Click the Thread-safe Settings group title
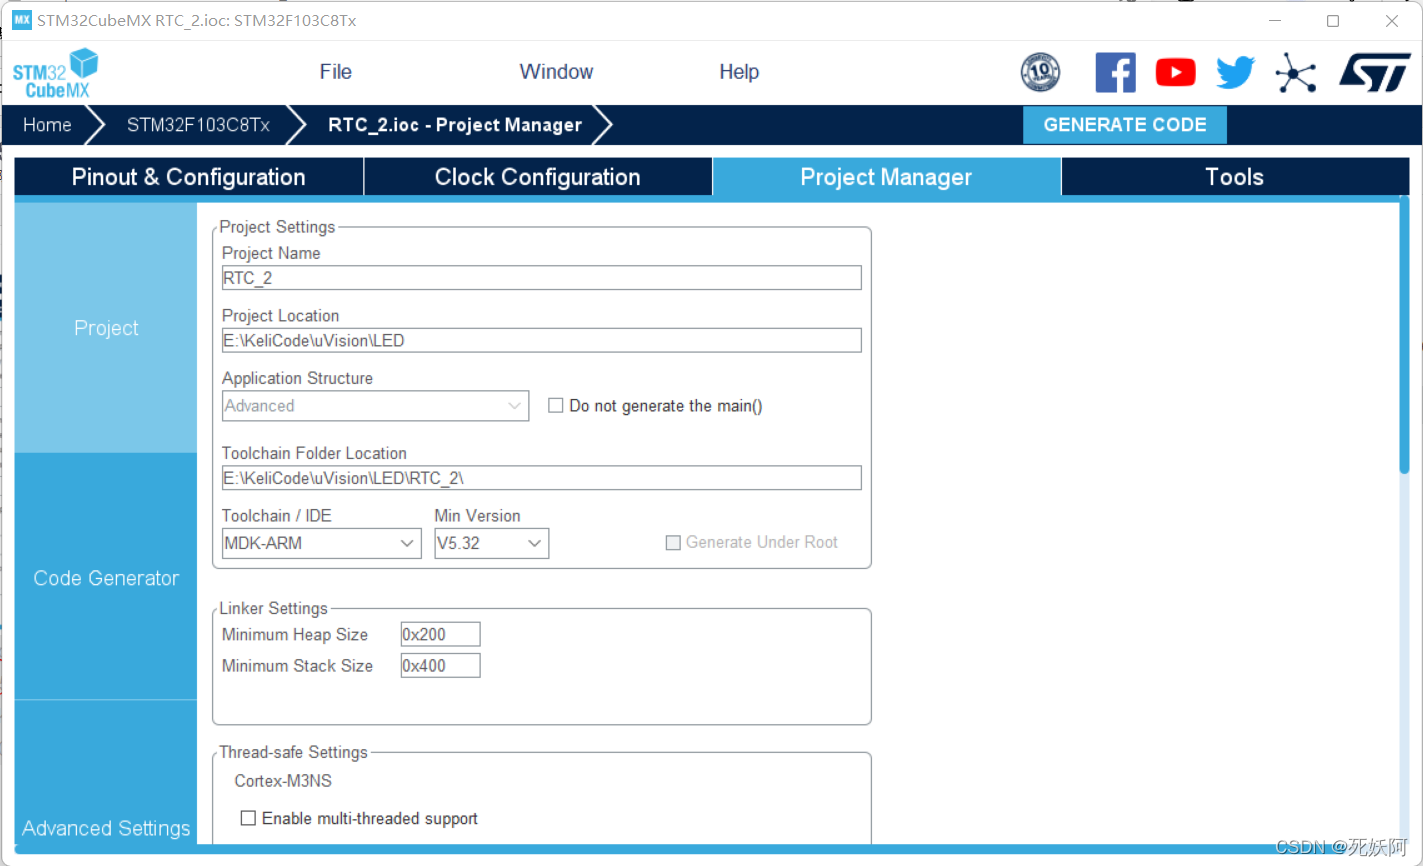1423x866 pixels. tap(294, 752)
